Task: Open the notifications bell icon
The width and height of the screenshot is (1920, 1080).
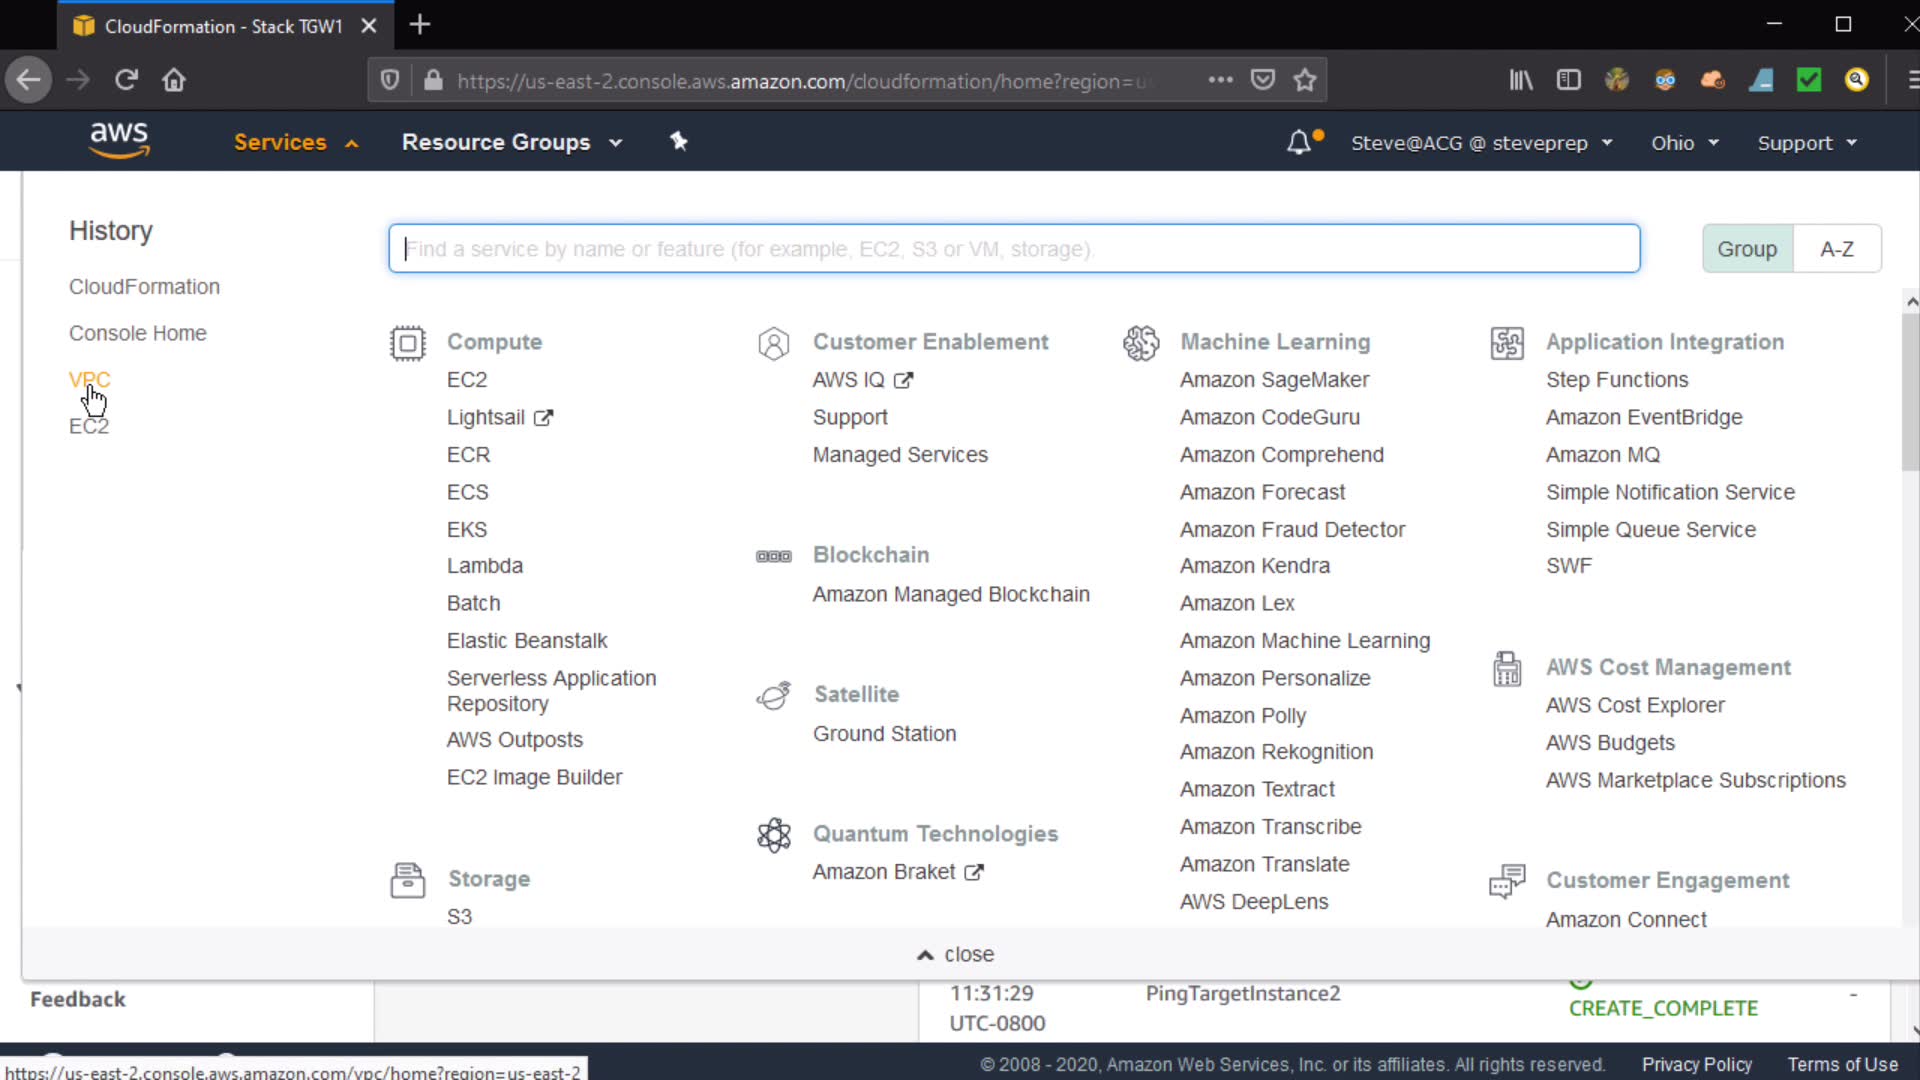Action: (1298, 142)
